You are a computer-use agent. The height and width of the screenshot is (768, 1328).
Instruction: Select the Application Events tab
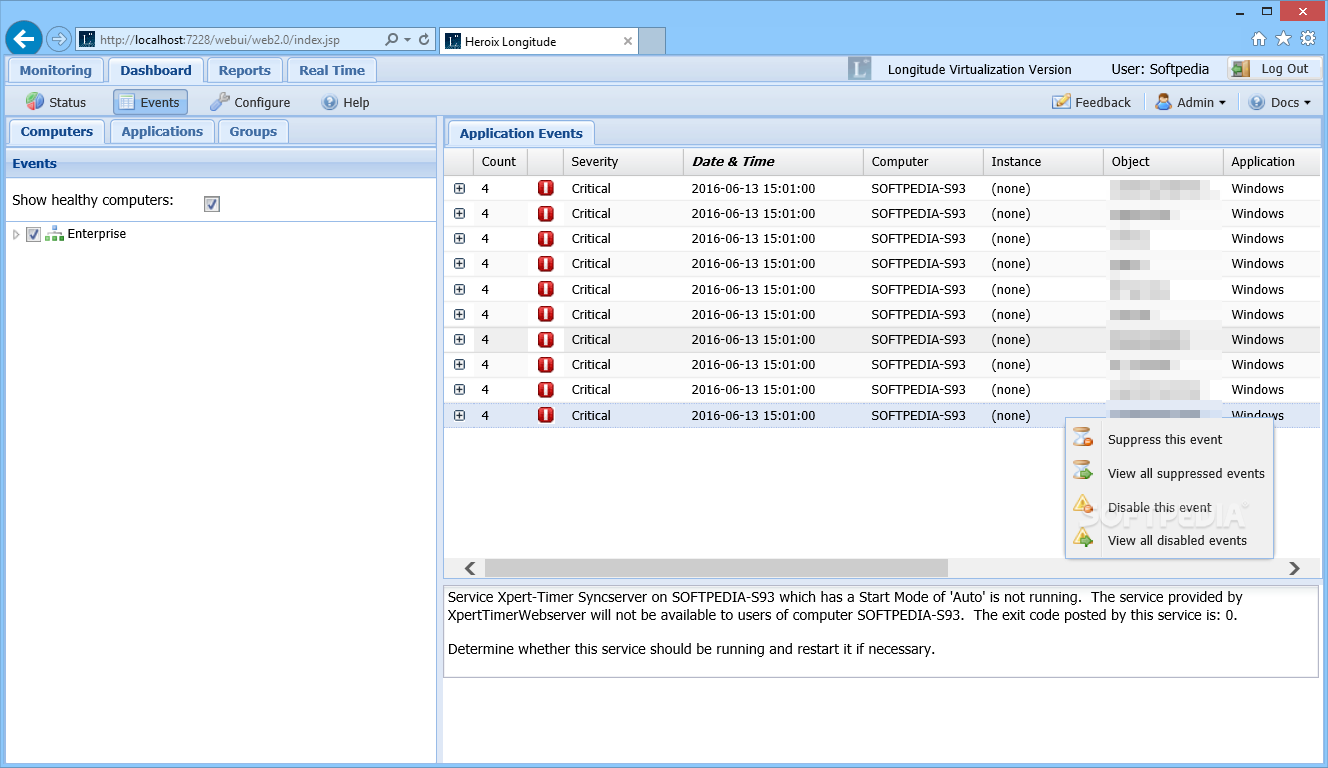click(x=521, y=133)
